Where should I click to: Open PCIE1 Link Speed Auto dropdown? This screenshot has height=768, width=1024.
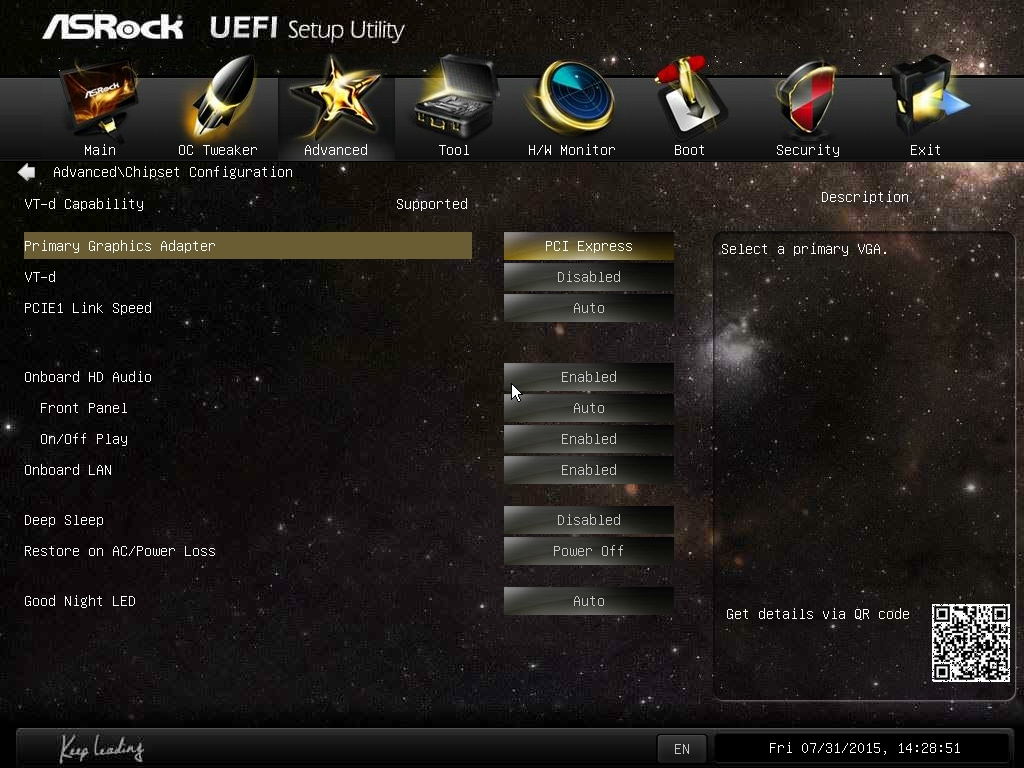588,308
